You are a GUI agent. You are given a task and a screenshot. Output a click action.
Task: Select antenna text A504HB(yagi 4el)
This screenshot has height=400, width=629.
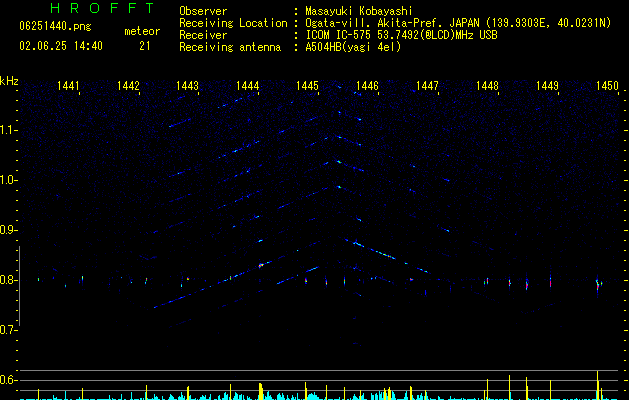pos(353,47)
